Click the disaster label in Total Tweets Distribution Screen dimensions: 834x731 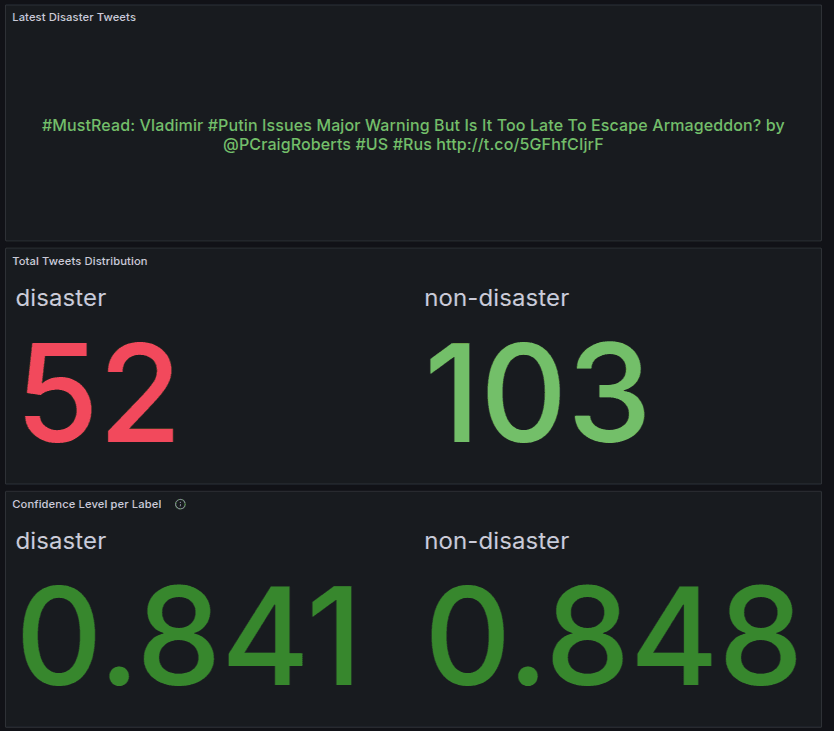click(61, 298)
